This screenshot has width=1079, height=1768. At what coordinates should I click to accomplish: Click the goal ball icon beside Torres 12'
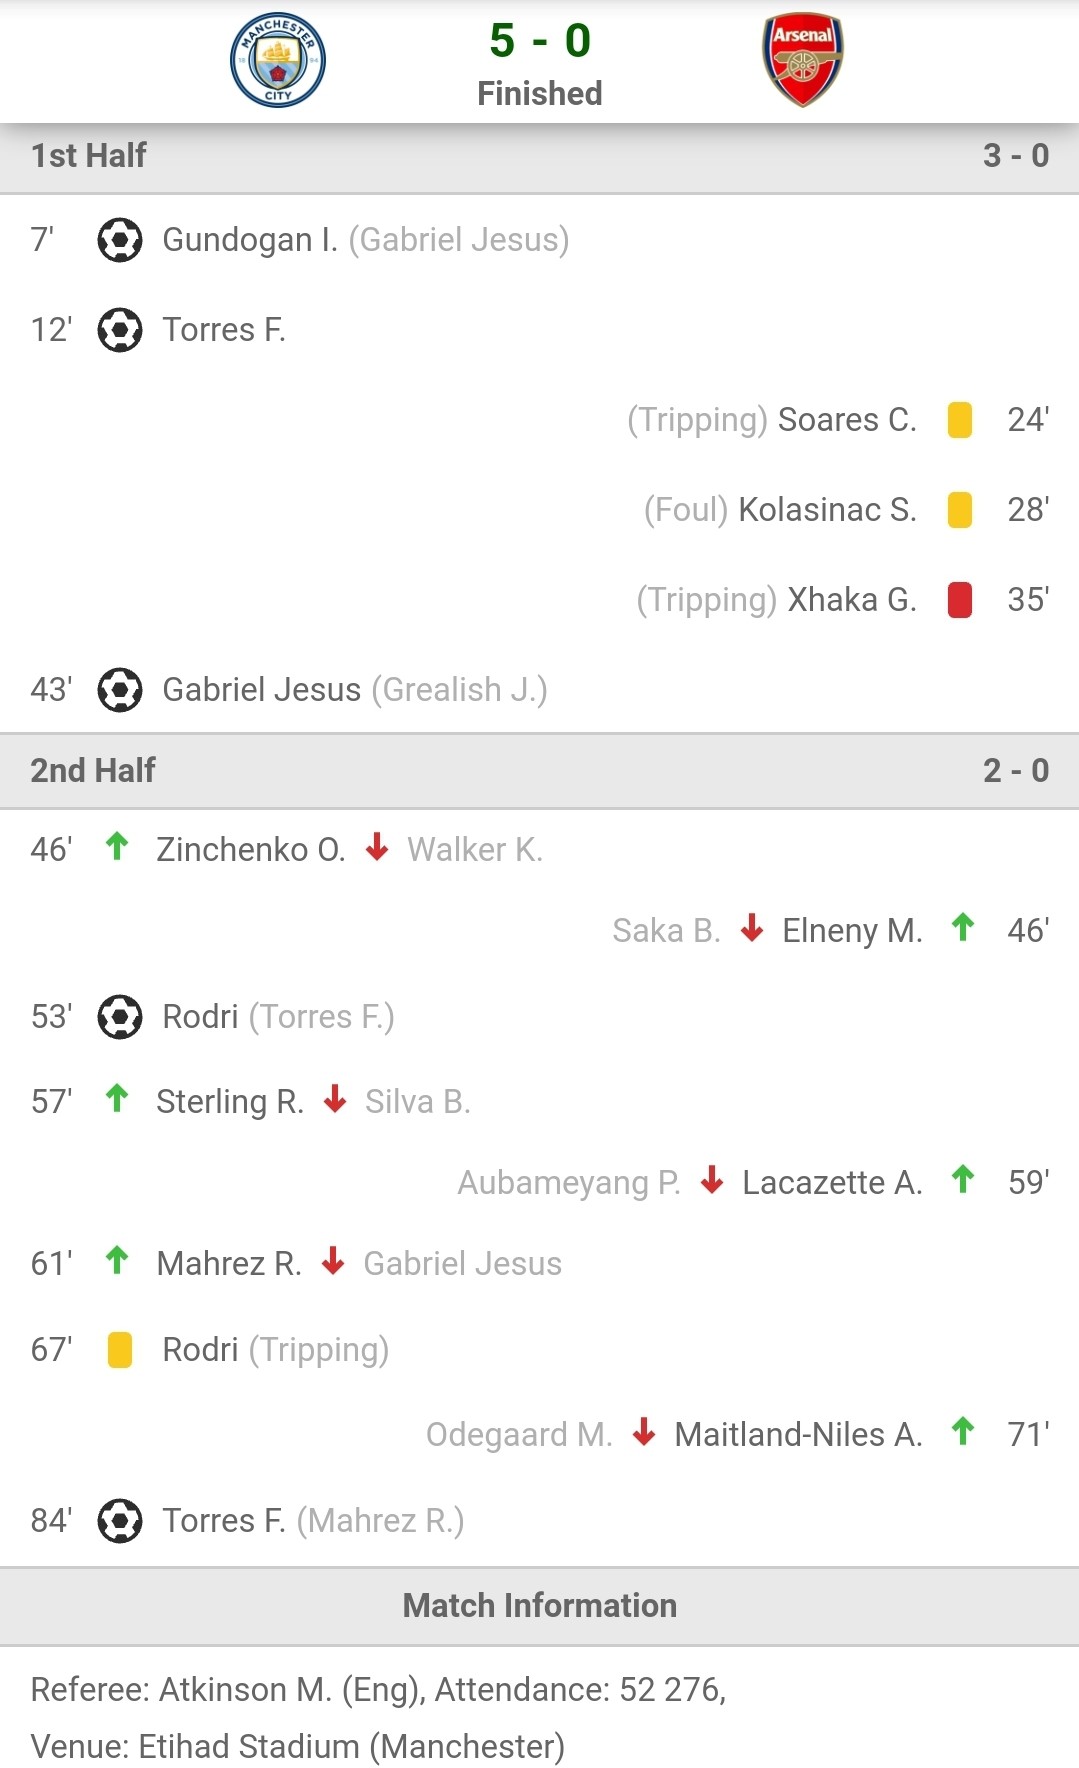point(120,330)
